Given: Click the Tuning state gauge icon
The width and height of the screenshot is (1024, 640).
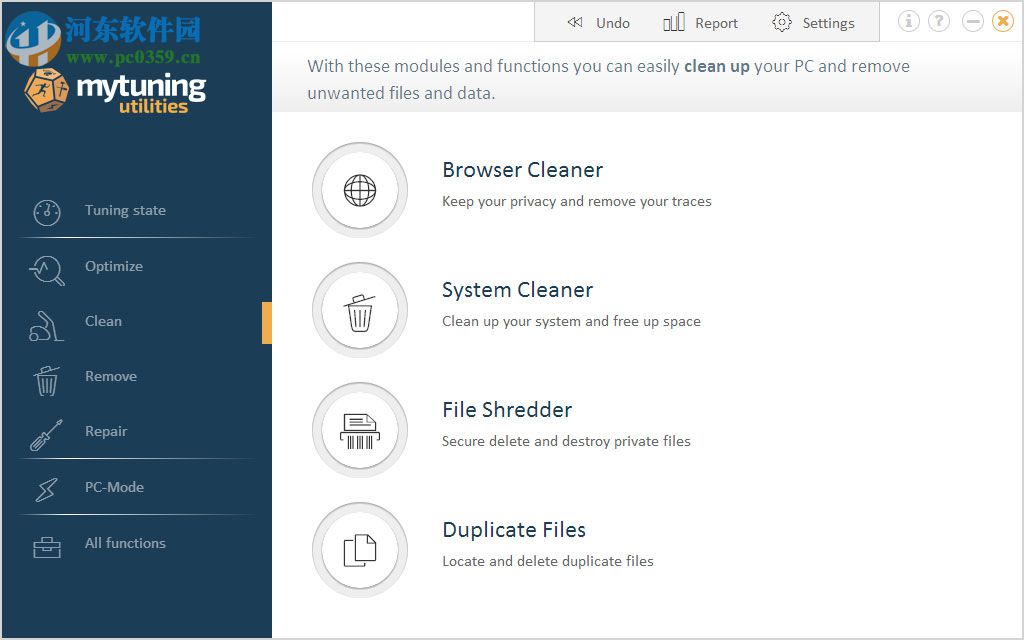Looking at the screenshot, I should coord(47,212).
